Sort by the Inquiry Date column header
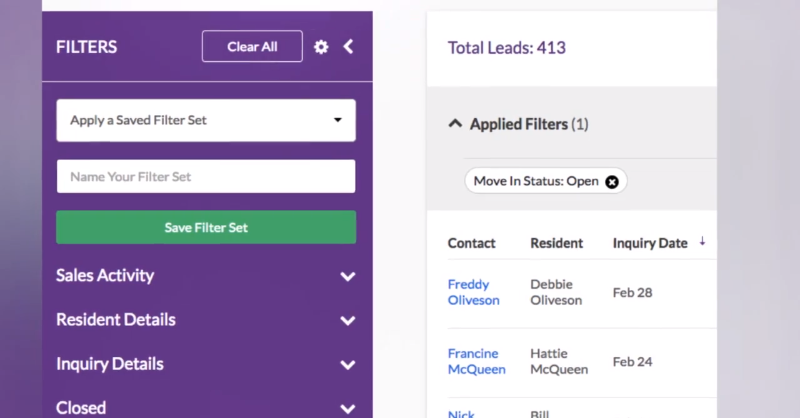800x418 pixels. [x=650, y=243]
